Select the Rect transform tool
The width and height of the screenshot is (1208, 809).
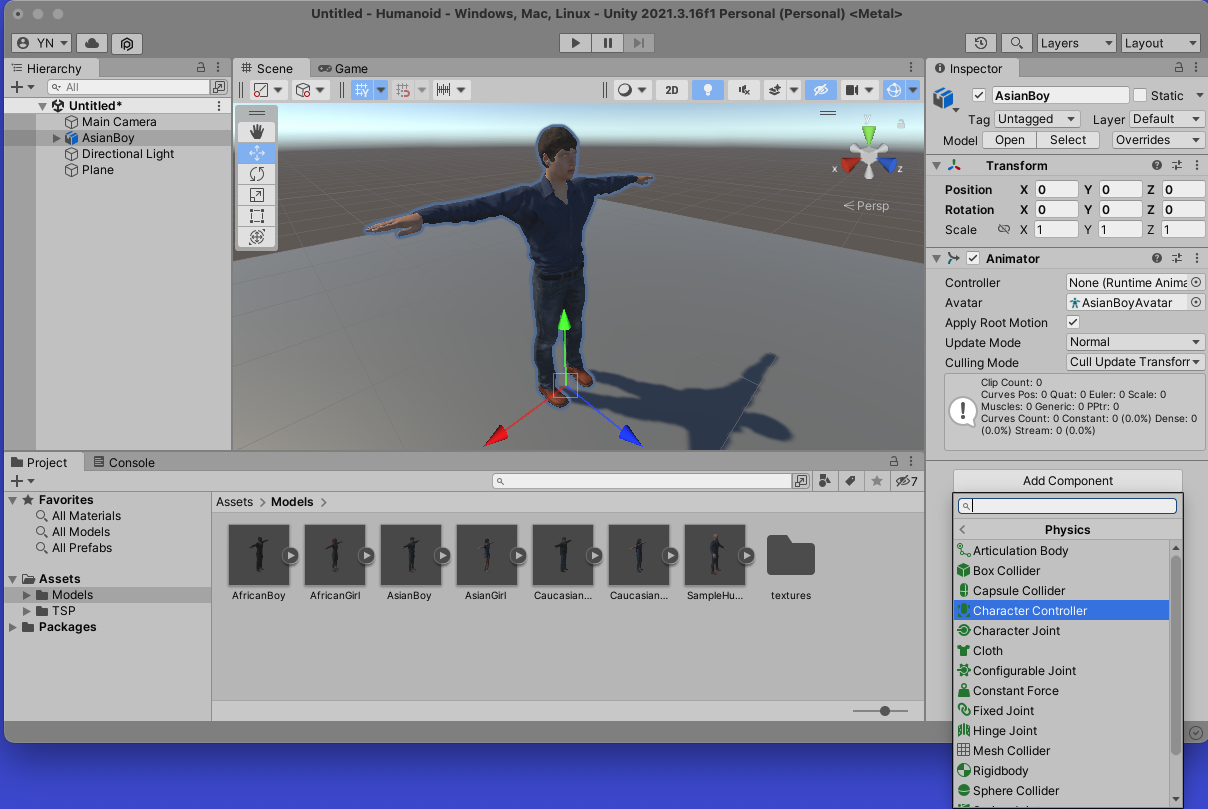(x=257, y=216)
